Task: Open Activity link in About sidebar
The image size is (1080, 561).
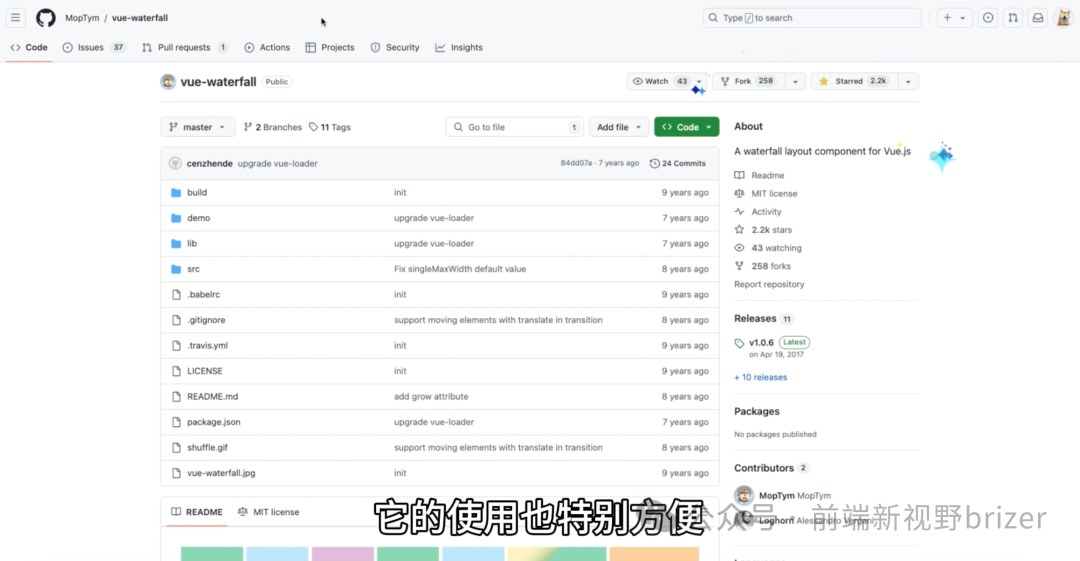Action: 758,212
